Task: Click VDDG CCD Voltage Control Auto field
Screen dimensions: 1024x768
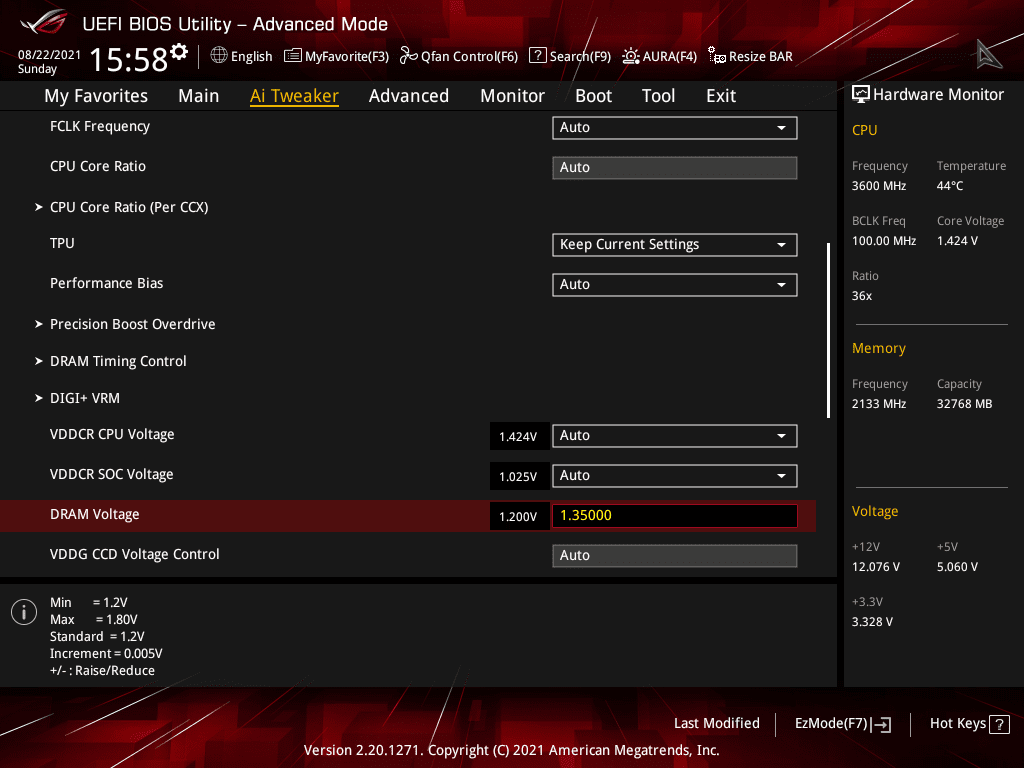Action: click(x=675, y=555)
